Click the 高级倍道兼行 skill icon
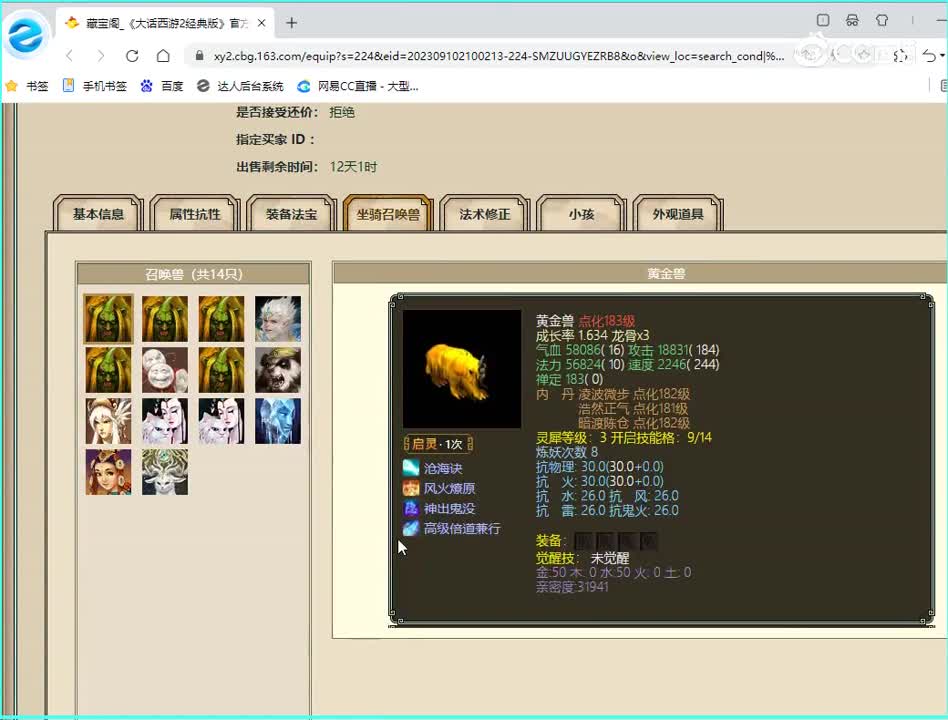This screenshot has width=948, height=720. tap(411, 528)
